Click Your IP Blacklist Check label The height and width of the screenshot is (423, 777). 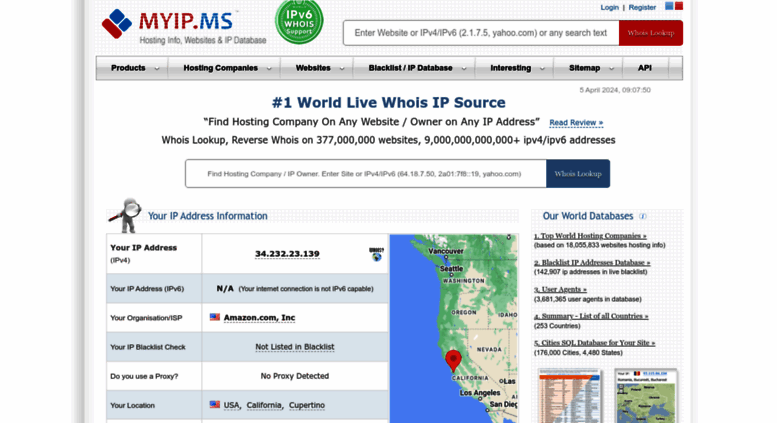tap(148, 347)
